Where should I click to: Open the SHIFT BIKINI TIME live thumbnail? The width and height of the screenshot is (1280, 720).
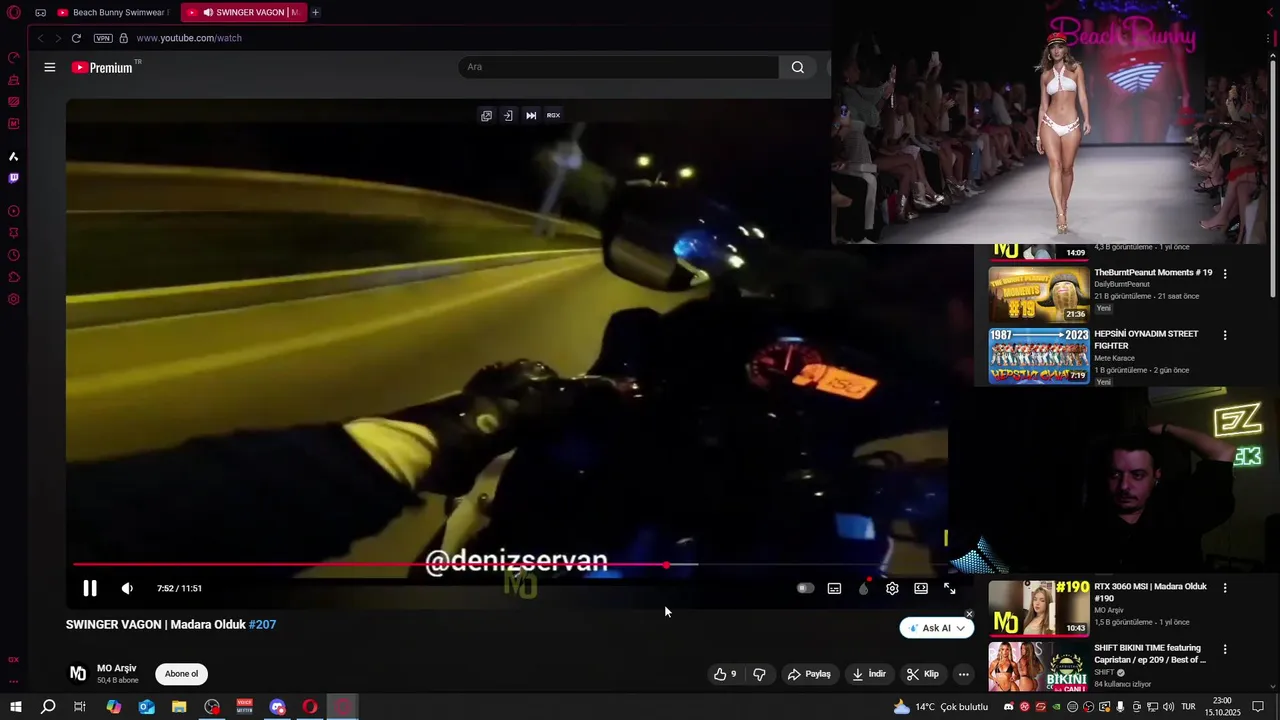coord(1039,666)
